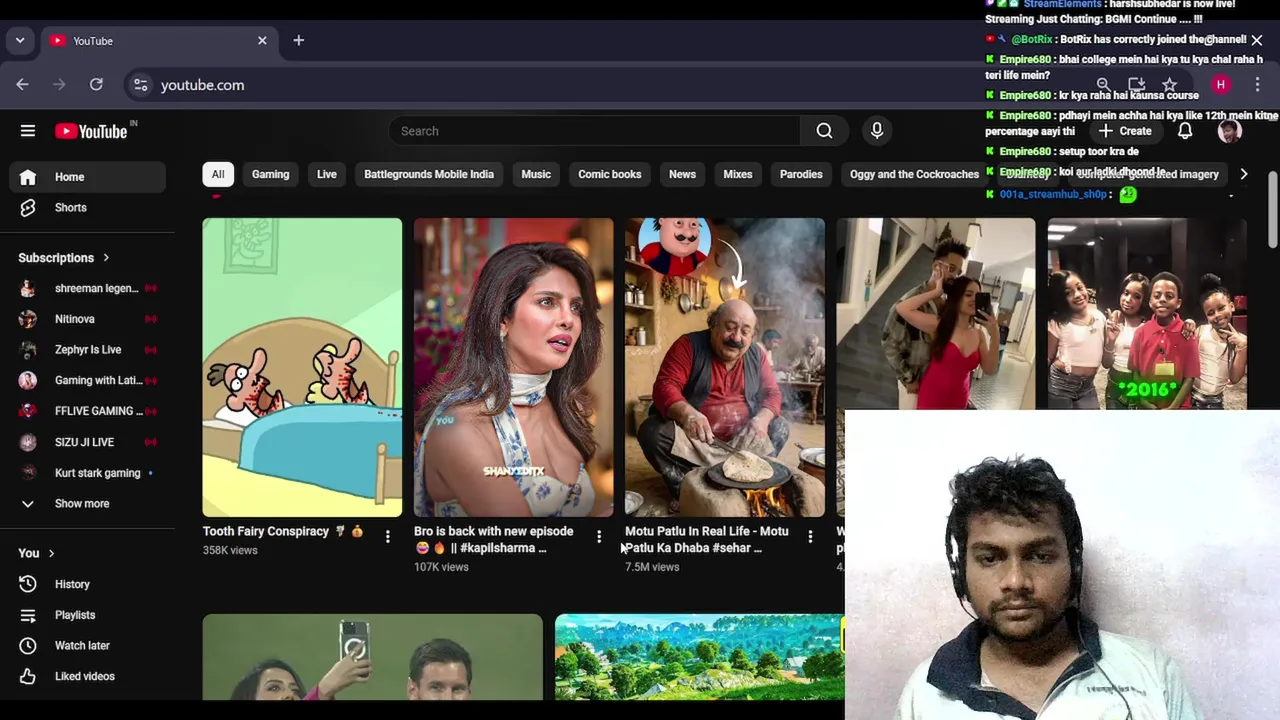Viewport: 1280px width, 720px height.
Task: Open Tooth Fairy Conspiracy thumbnail
Action: (x=302, y=367)
